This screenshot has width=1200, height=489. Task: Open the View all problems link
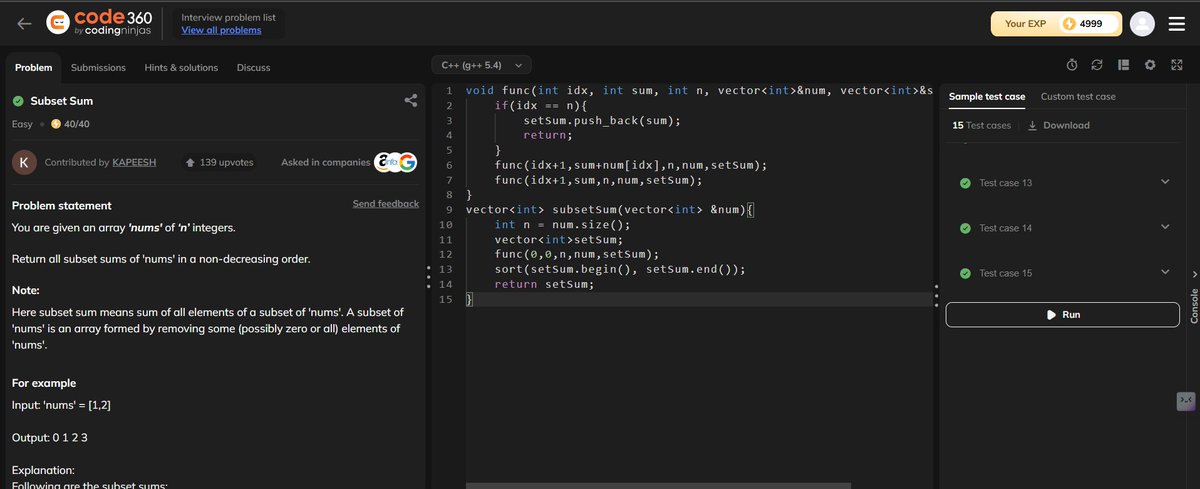(221, 30)
